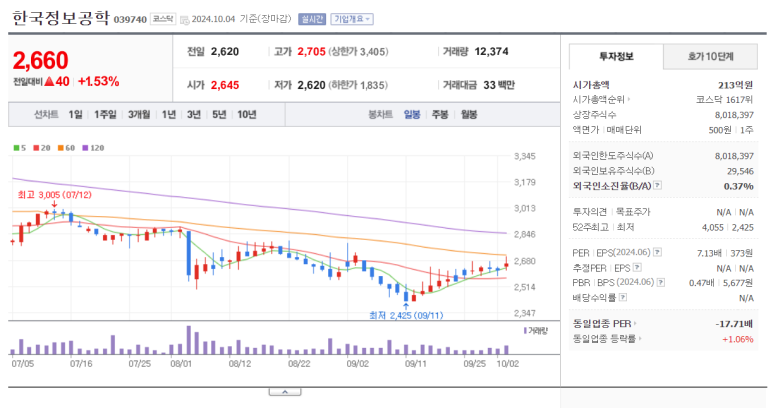
Task: Click the 전일 value 2,620
Action: pos(225,51)
